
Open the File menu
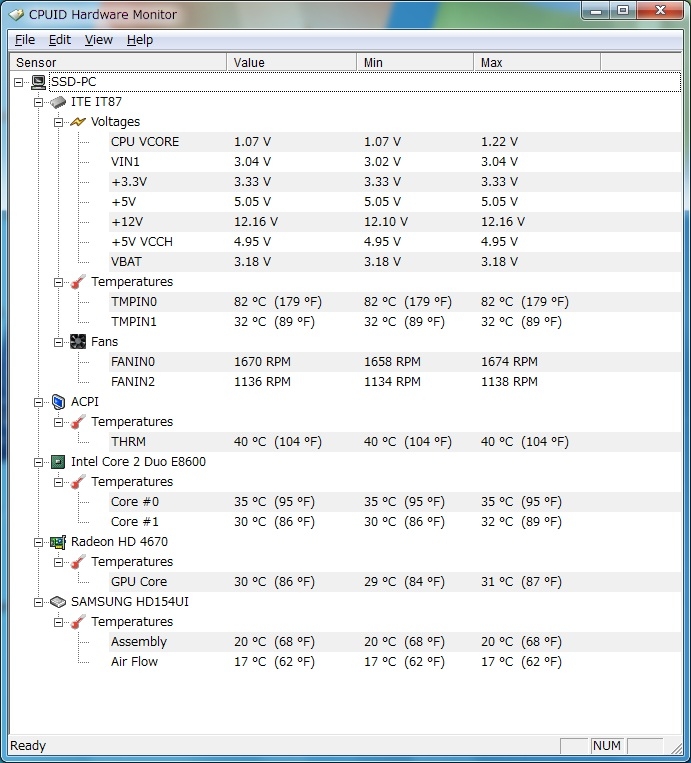pyautogui.click(x=25, y=40)
